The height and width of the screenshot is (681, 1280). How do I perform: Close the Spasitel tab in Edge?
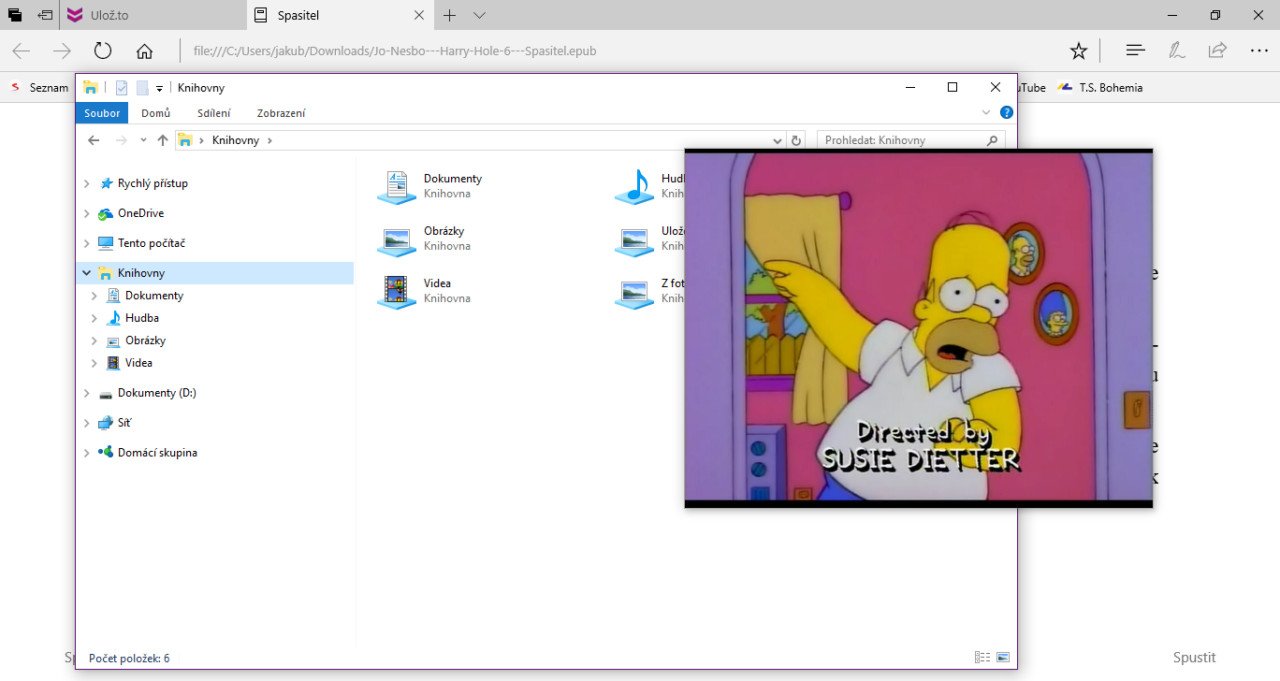tap(420, 15)
